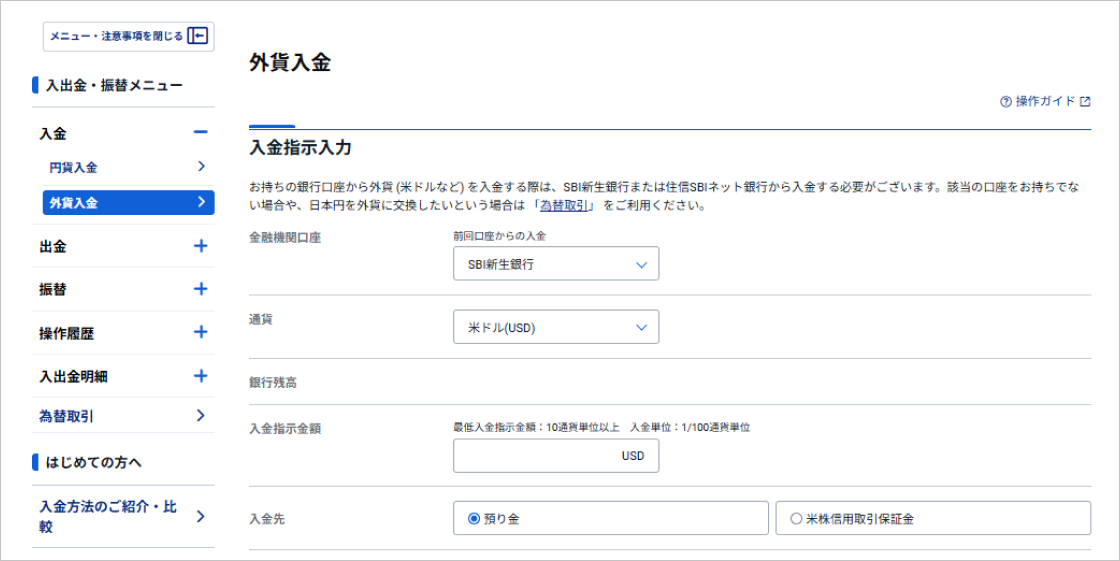Expand 入出金明細 section with plus icon
This screenshot has height=561, width=1120.
(x=200, y=376)
